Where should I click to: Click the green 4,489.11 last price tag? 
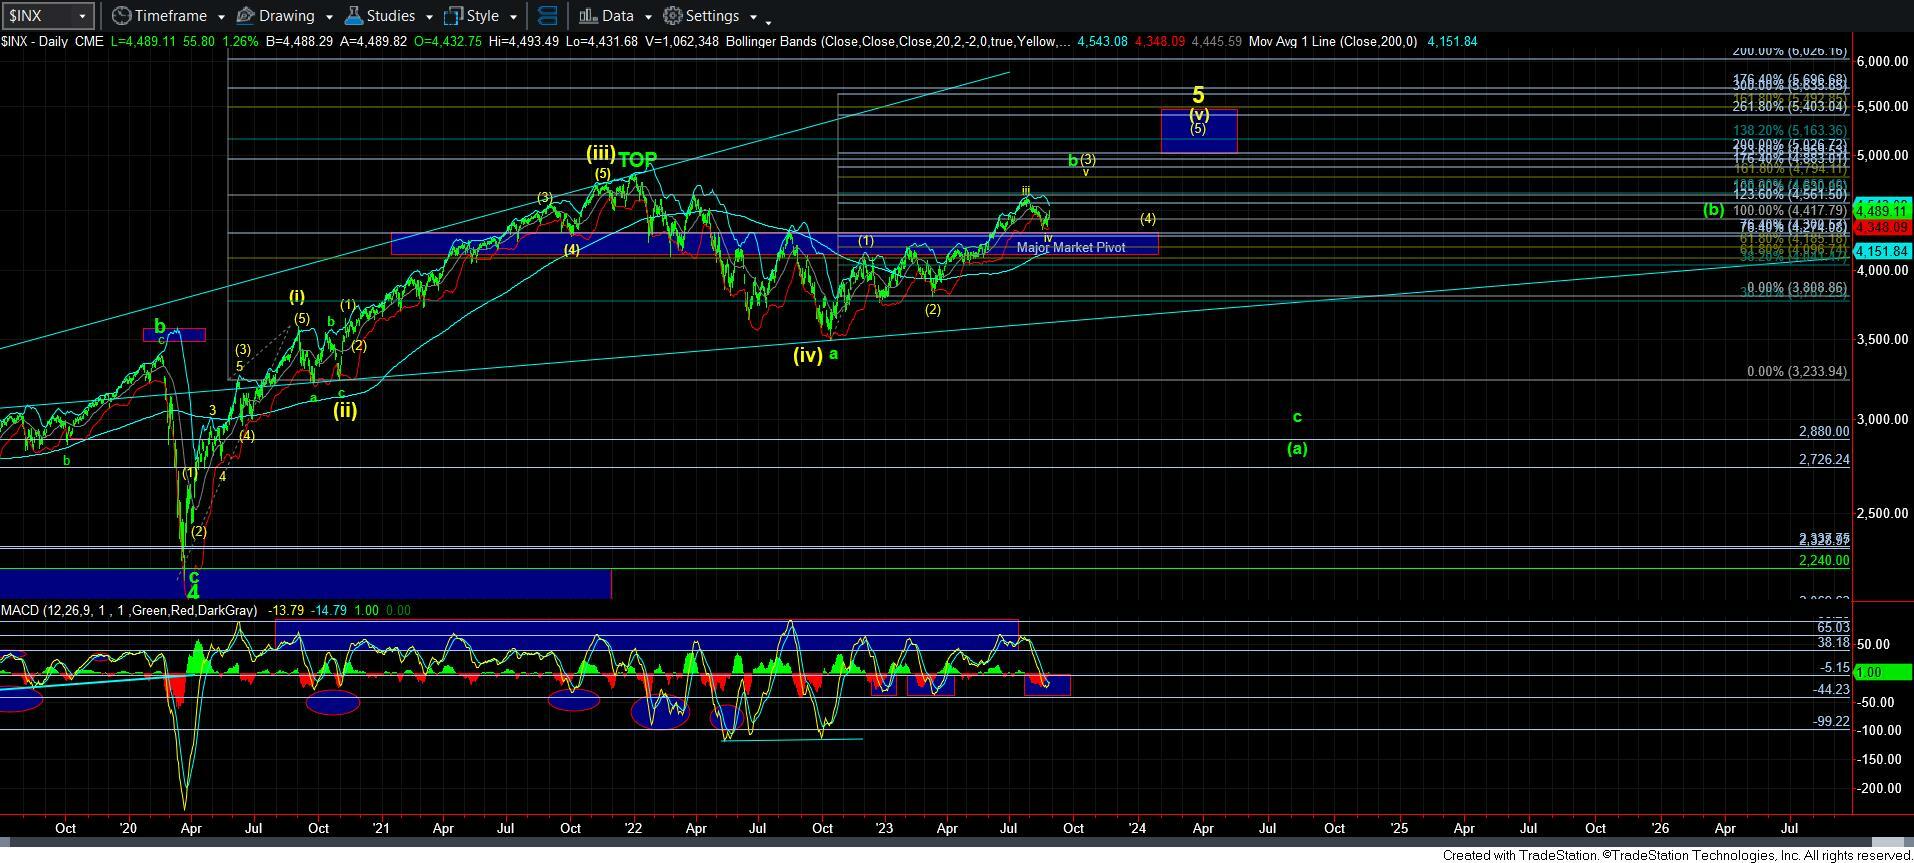(1883, 212)
